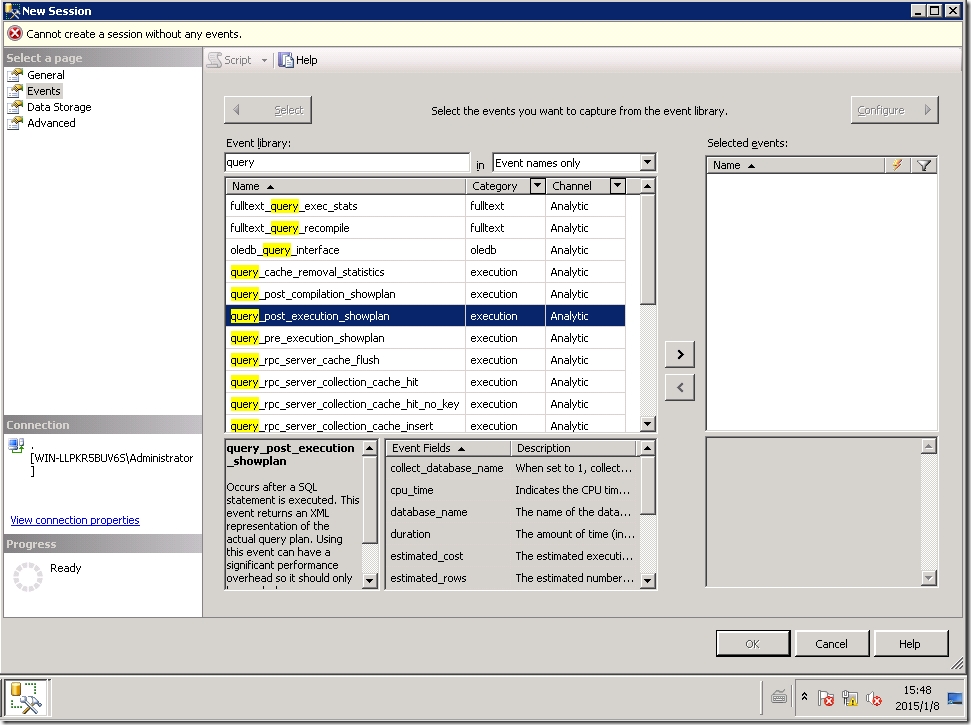This screenshot has height=725, width=971.
Task: Select query_post_compilation_showplan event row
Action: pos(425,294)
